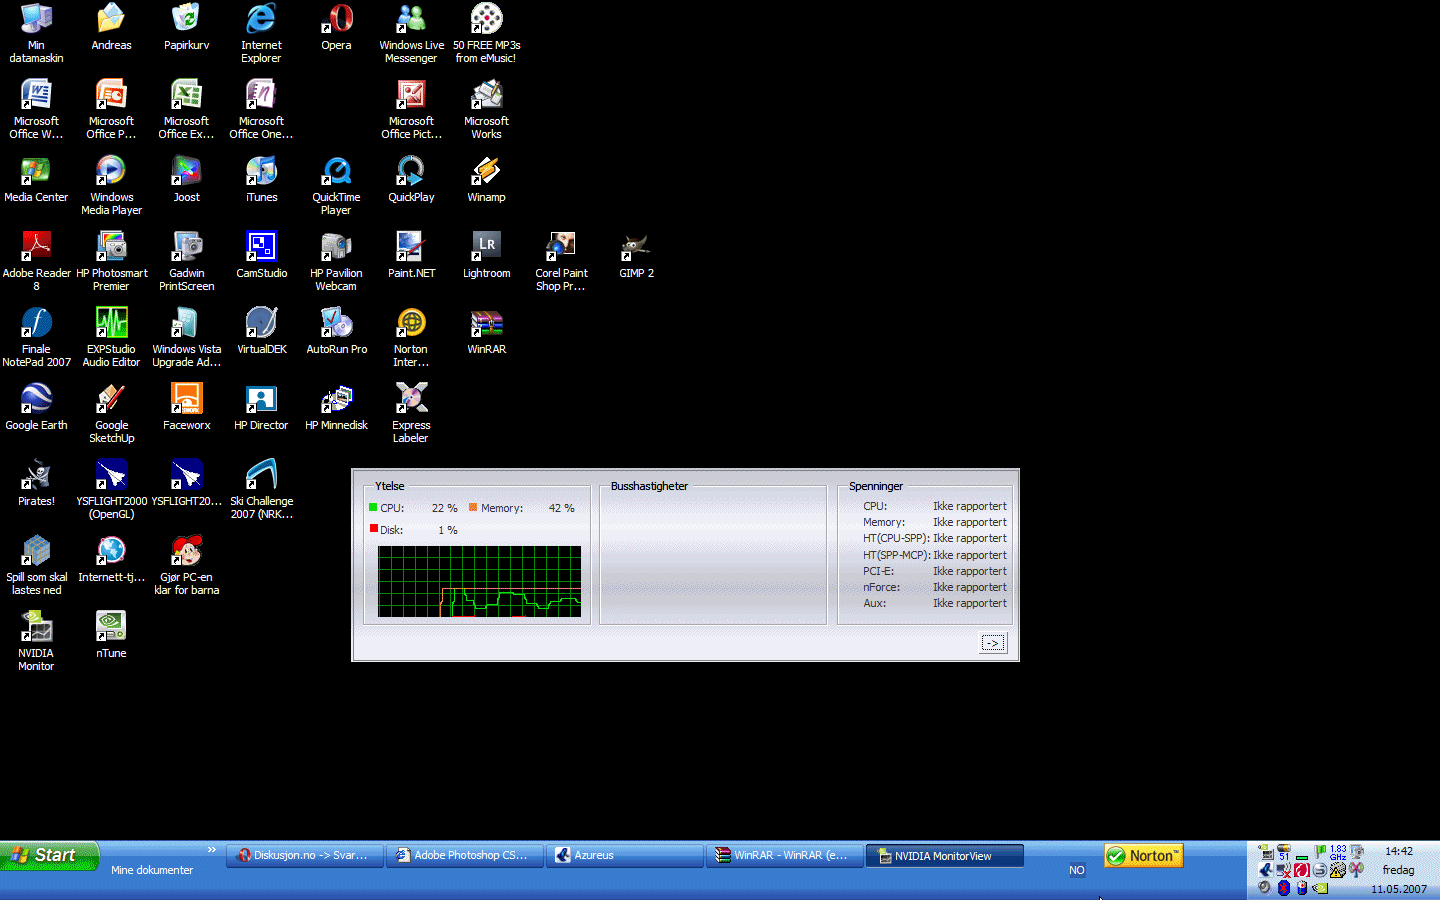This screenshot has height=900, width=1440.
Task: Launch the Lightroom desktop icon
Action: [486, 255]
